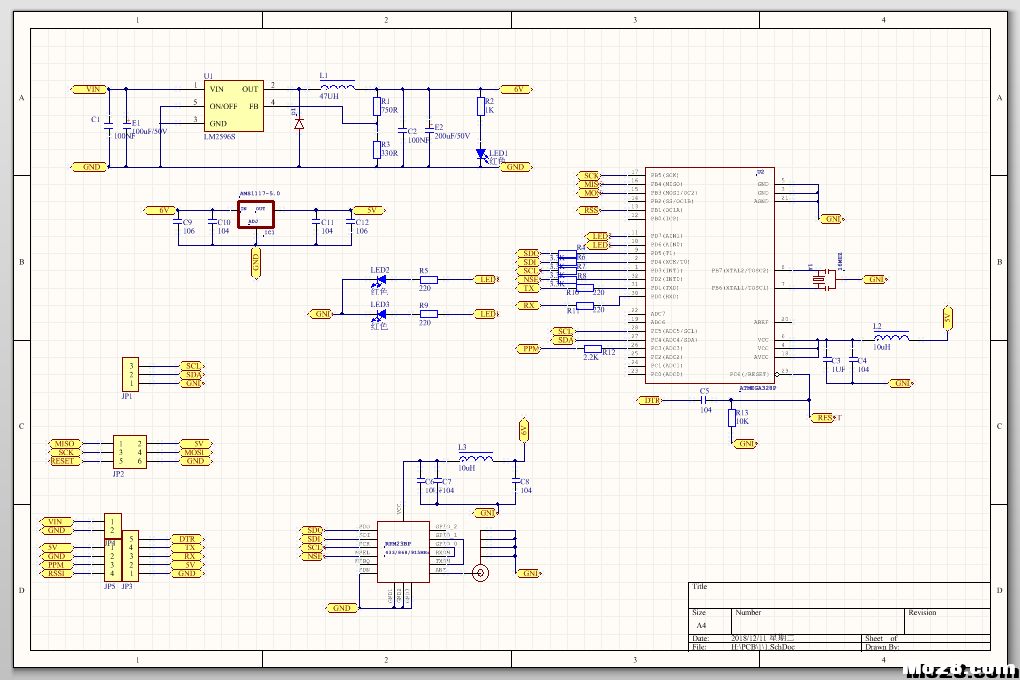Click the DTR port on header JP3

[188, 539]
